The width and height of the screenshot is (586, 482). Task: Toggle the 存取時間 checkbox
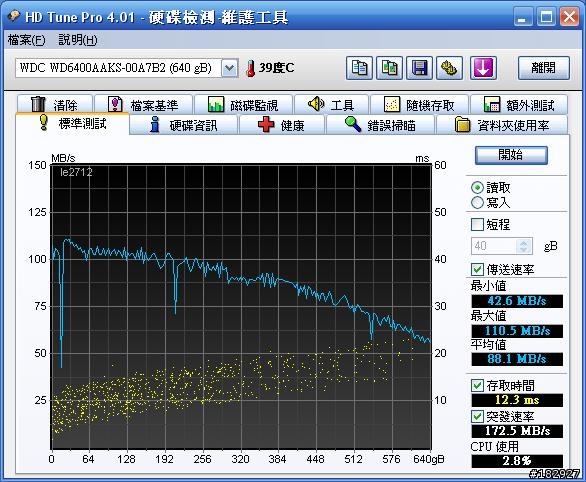477,385
